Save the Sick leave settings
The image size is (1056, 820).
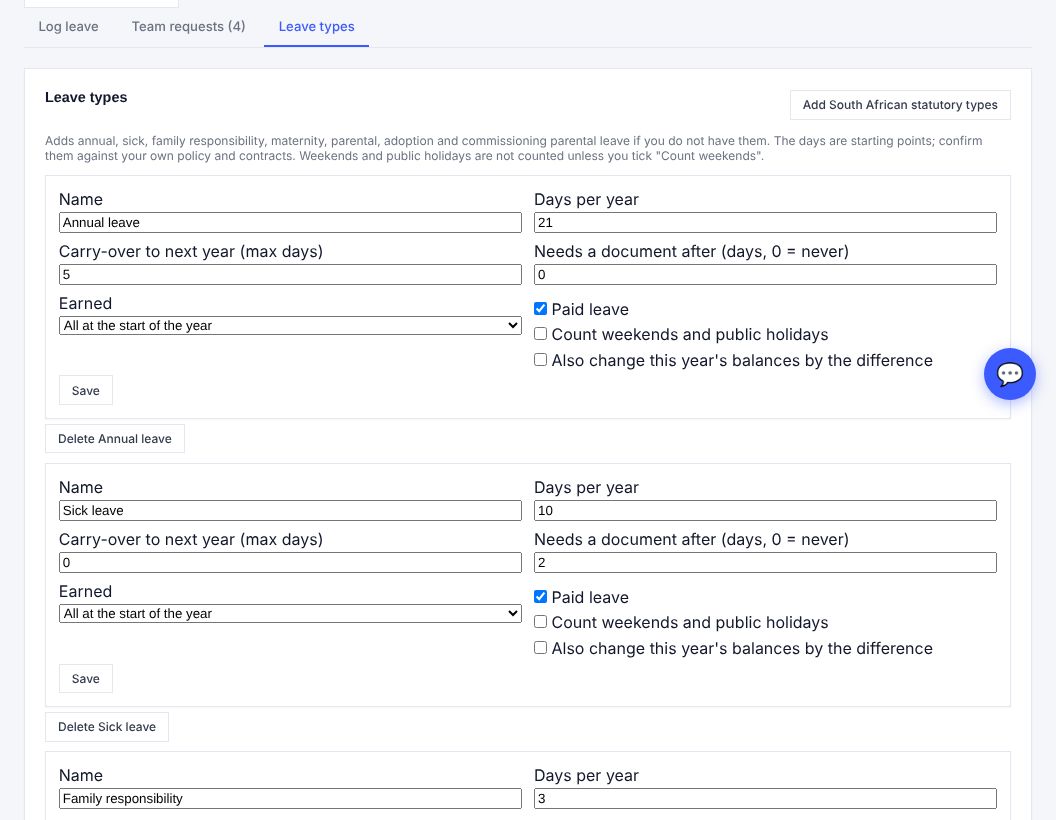(x=86, y=679)
